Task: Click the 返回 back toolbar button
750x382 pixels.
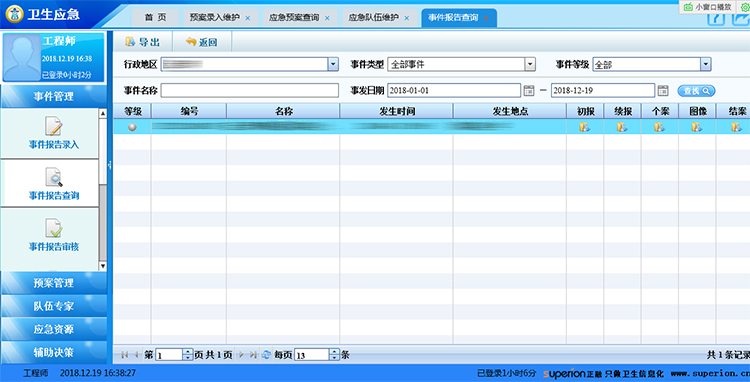Action: pyautogui.click(x=202, y=42)
